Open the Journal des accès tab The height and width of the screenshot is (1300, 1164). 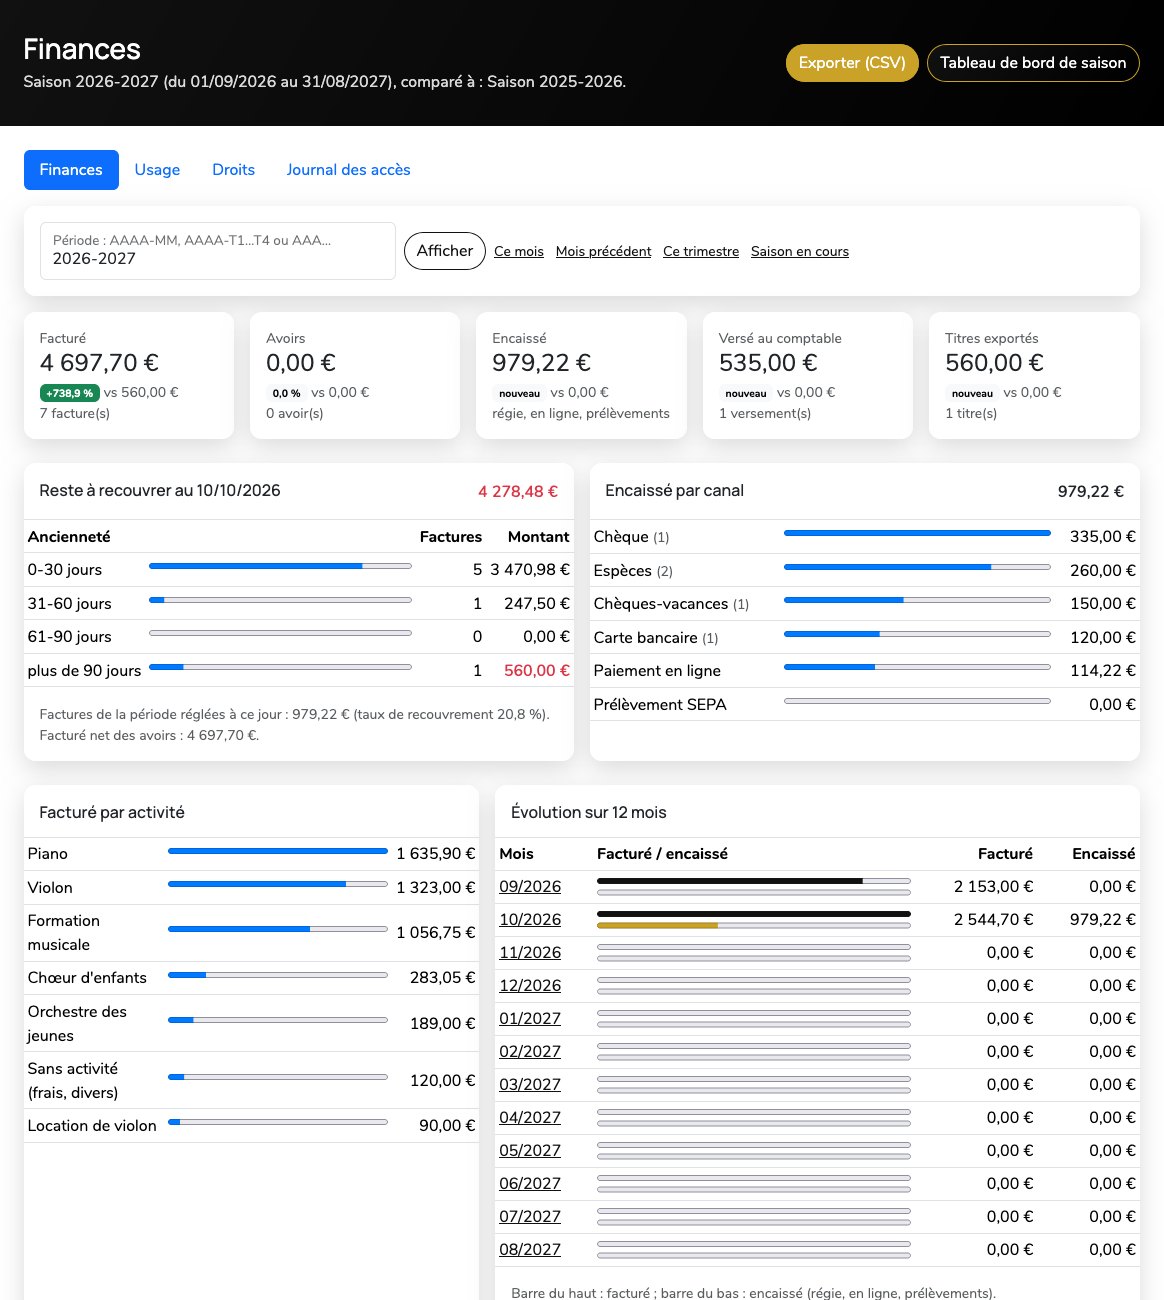(x=348, y=170)
